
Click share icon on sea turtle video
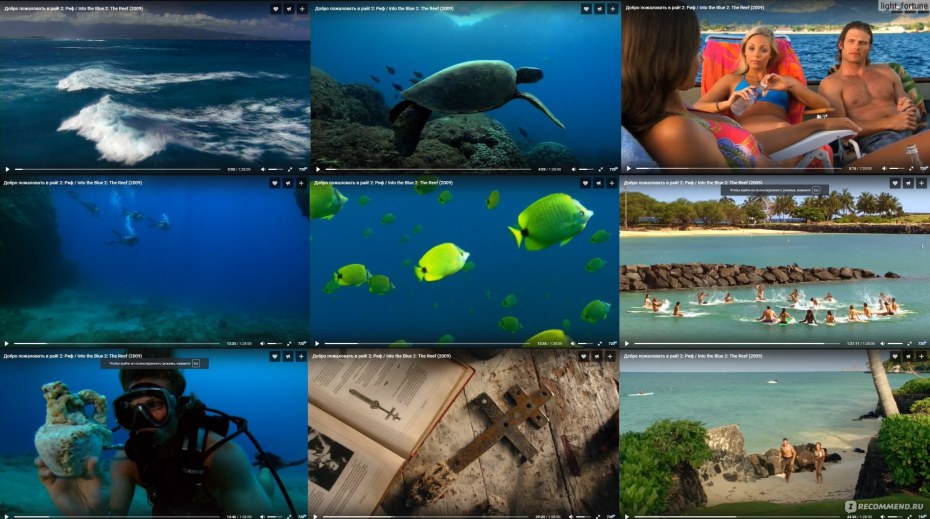point(598,8)
